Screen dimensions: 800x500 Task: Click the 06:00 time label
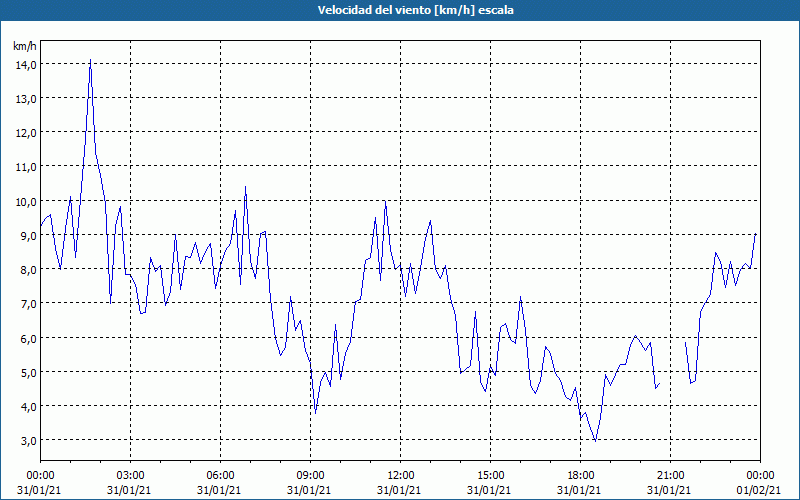(x=220, y=476)
